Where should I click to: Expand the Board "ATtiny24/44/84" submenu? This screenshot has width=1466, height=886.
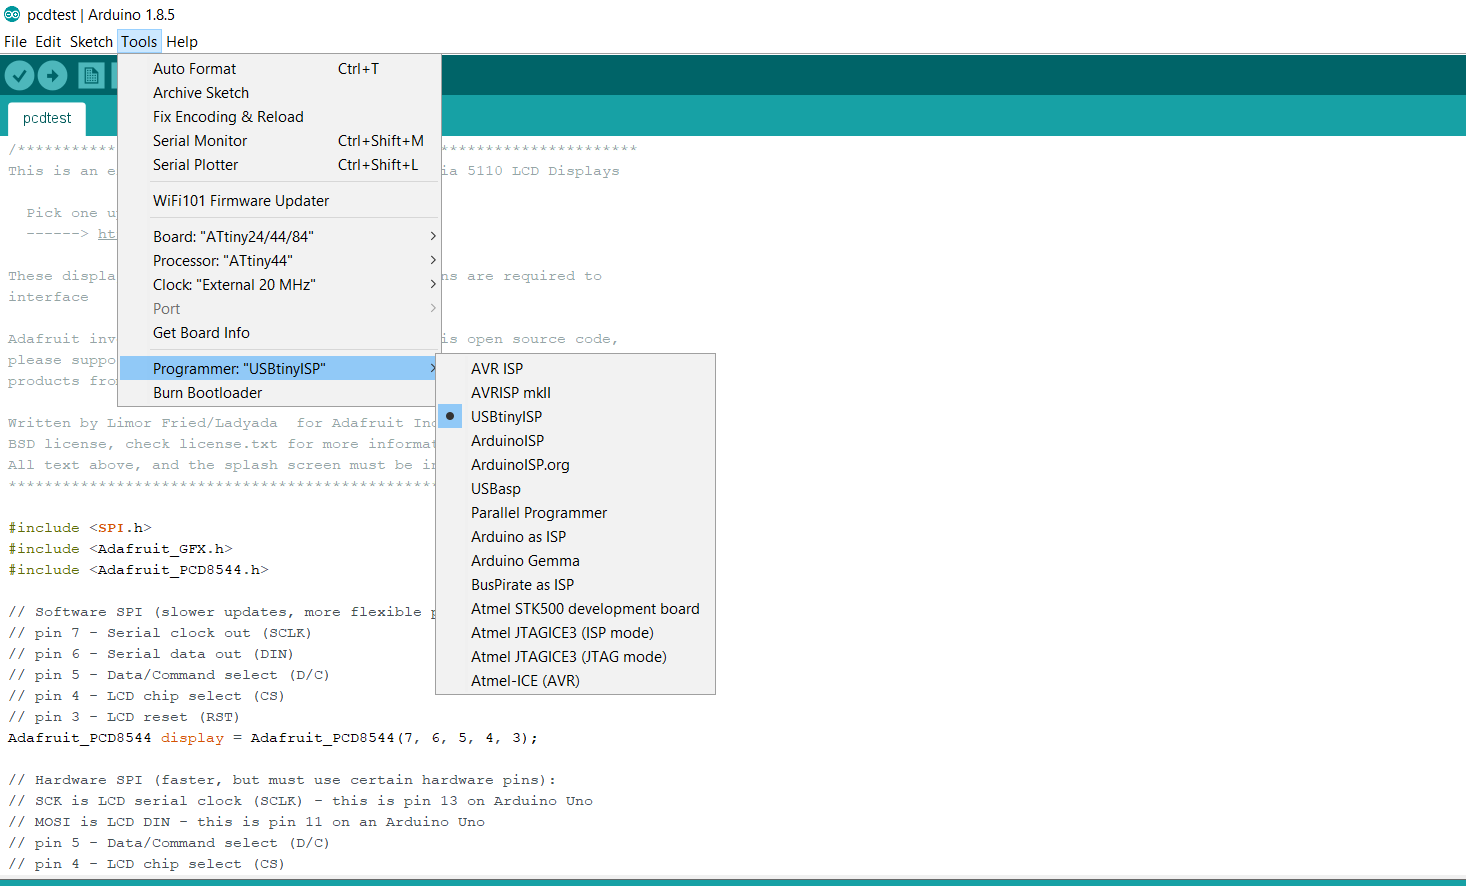click(279, 237)
